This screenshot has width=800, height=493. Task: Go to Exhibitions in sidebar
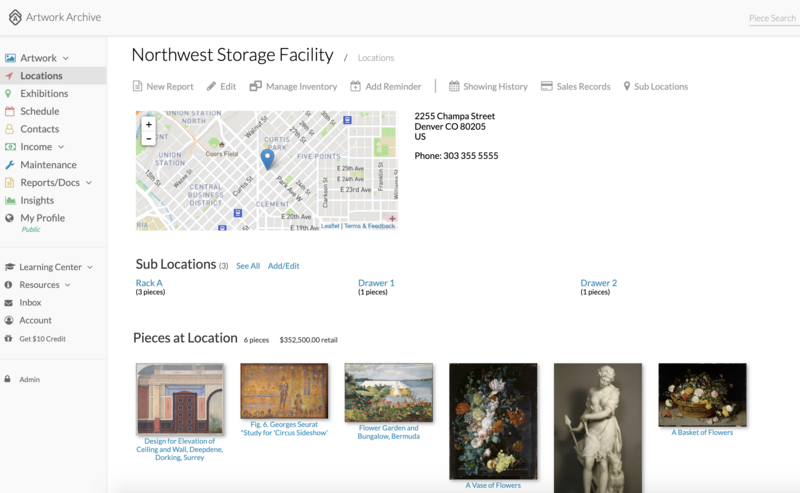pyautogui.click(x=44, y=94)
